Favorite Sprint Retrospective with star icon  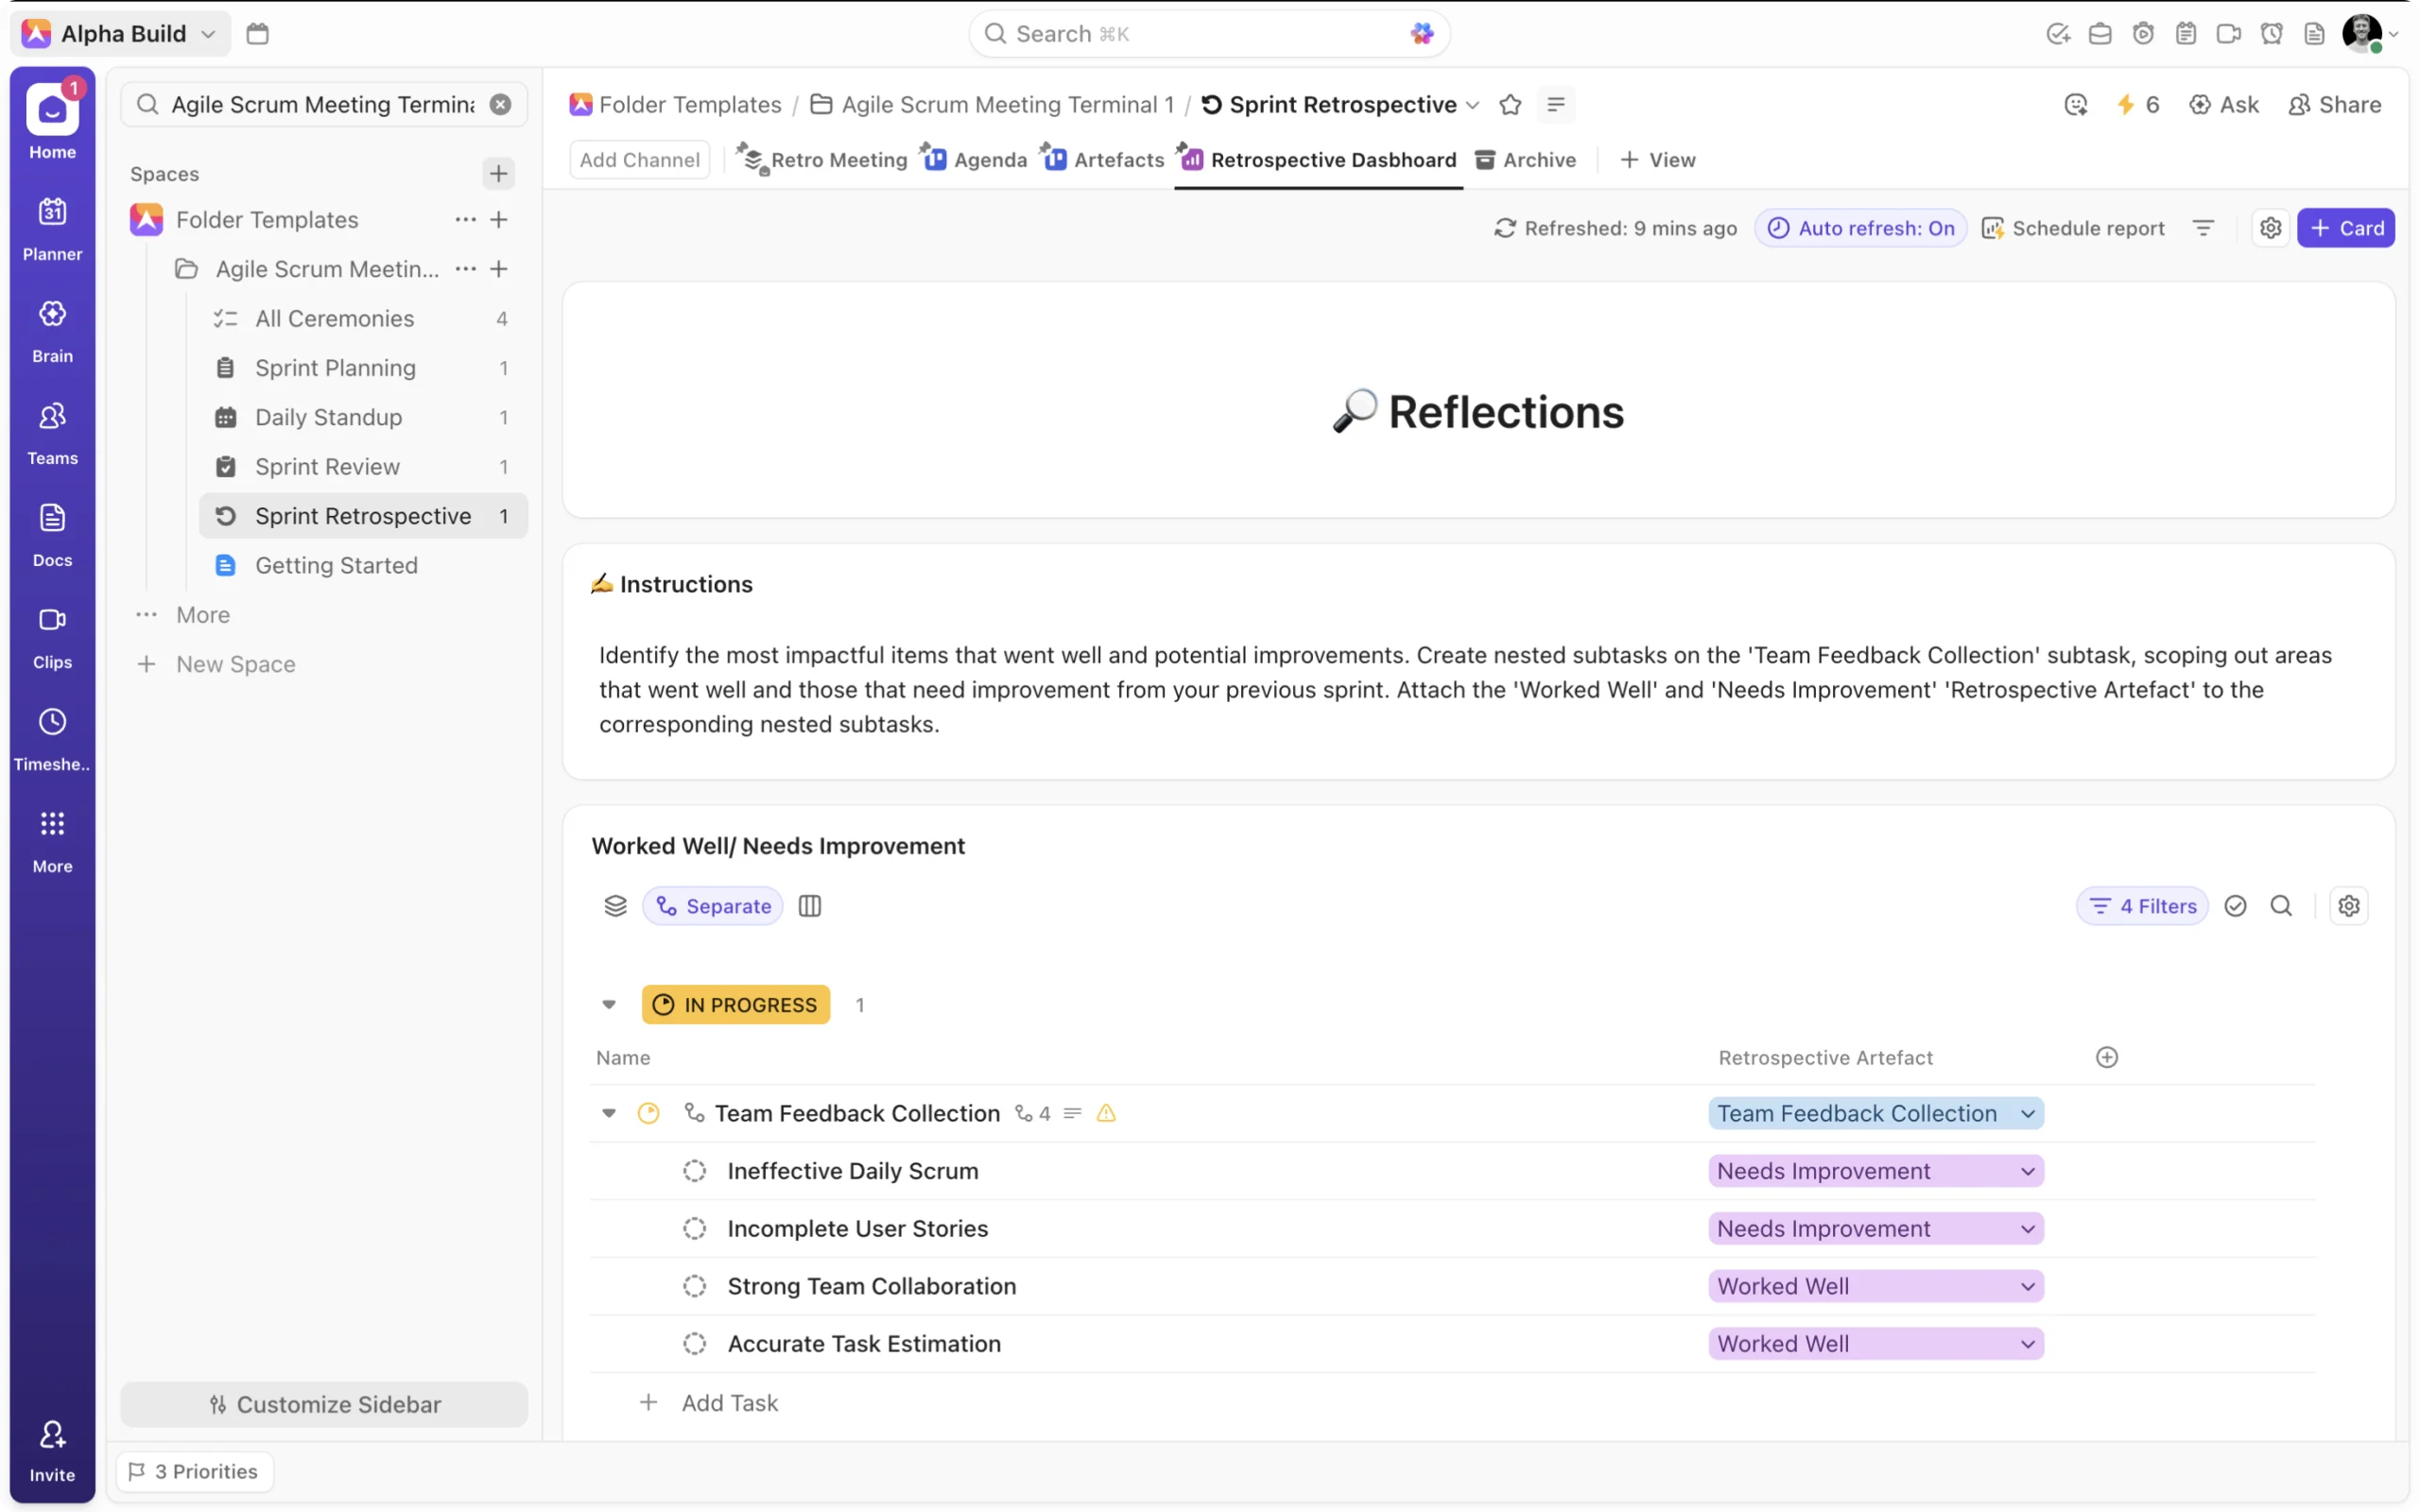[x=1510, y=104]
